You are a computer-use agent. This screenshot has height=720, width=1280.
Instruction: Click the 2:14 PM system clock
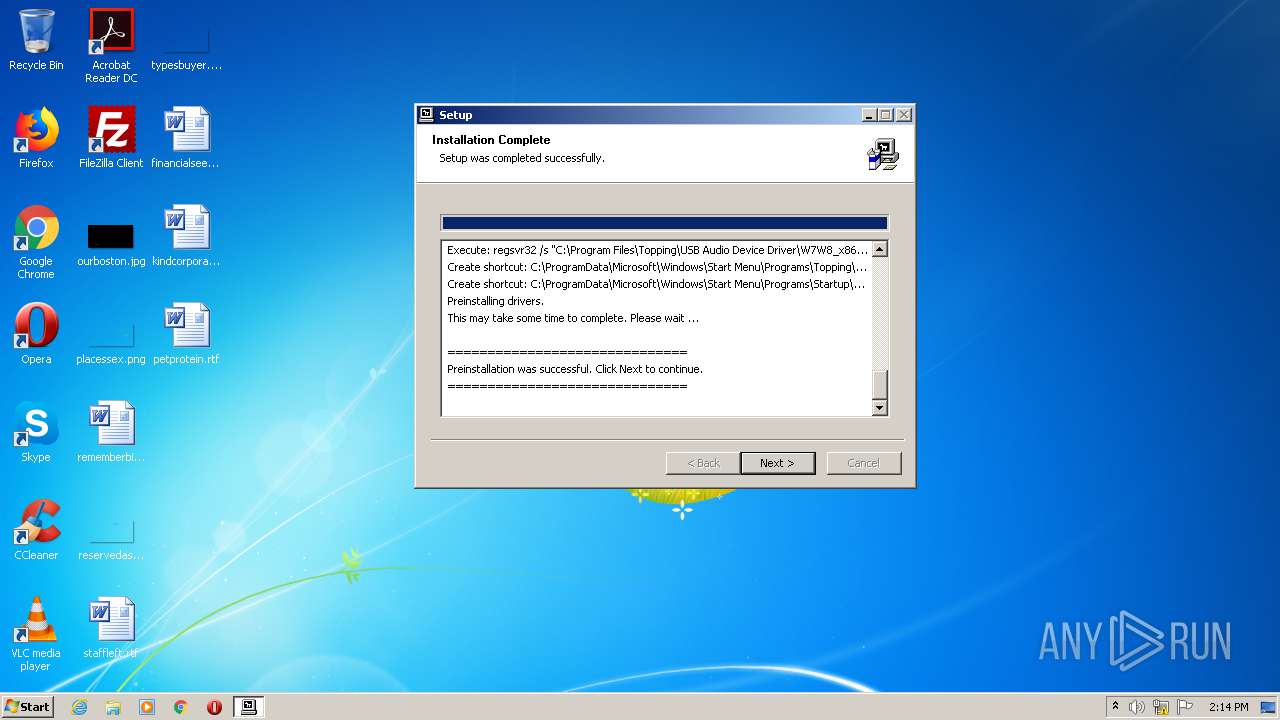tap(1228, 707)
